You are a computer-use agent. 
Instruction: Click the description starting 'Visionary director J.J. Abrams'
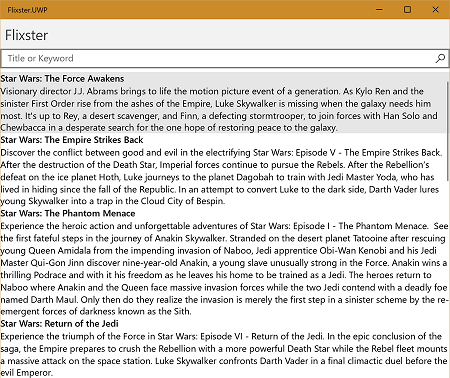[219, 109]
